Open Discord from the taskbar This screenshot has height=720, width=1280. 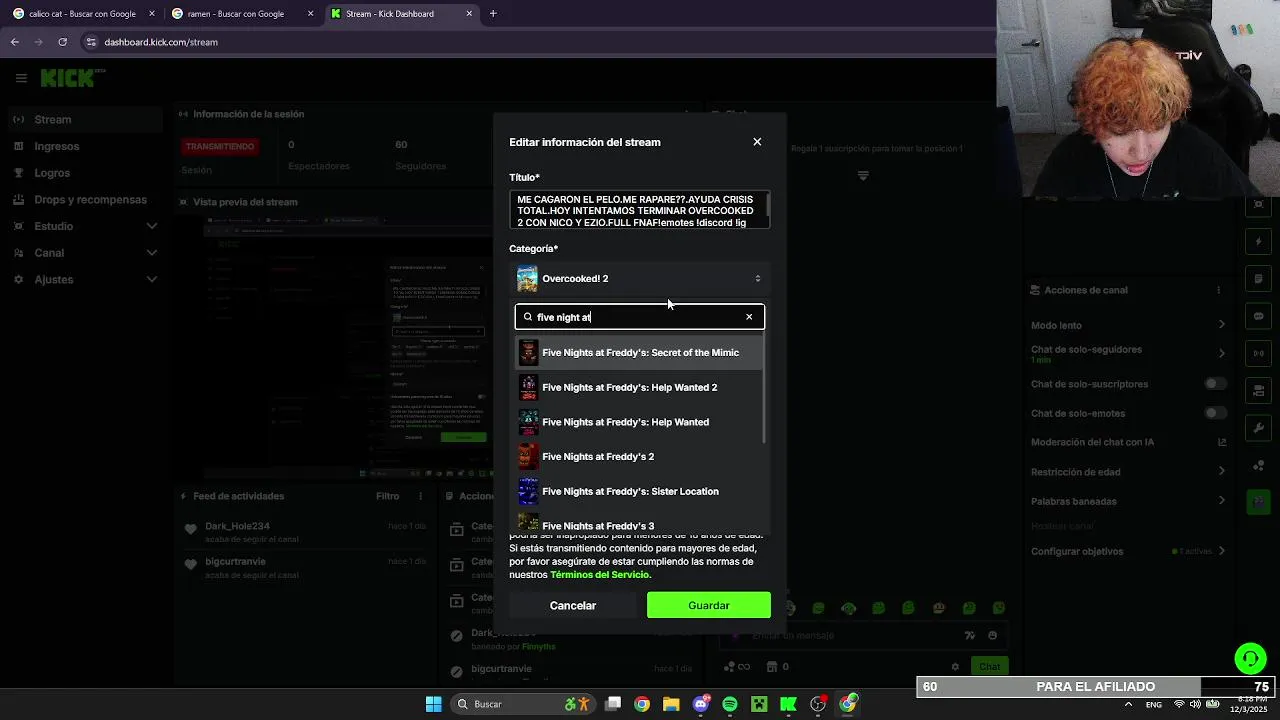[x=701, y=704]
